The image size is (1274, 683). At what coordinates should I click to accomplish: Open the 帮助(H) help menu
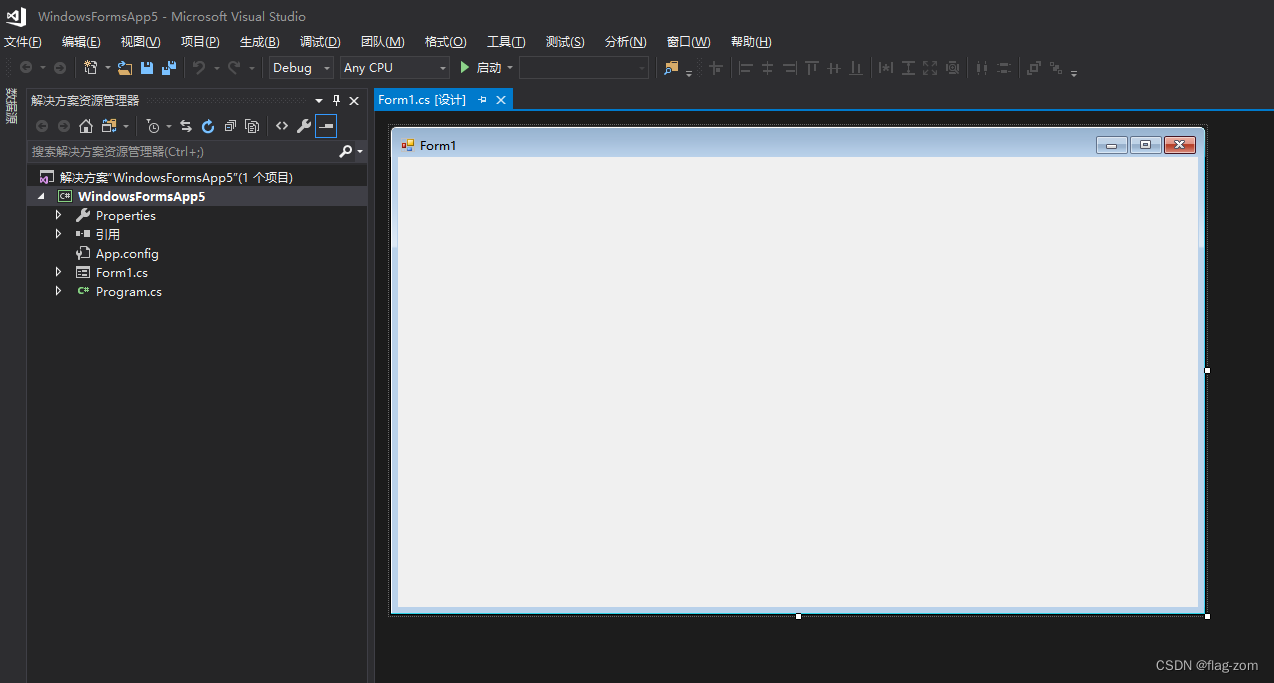tap(751, 41)
